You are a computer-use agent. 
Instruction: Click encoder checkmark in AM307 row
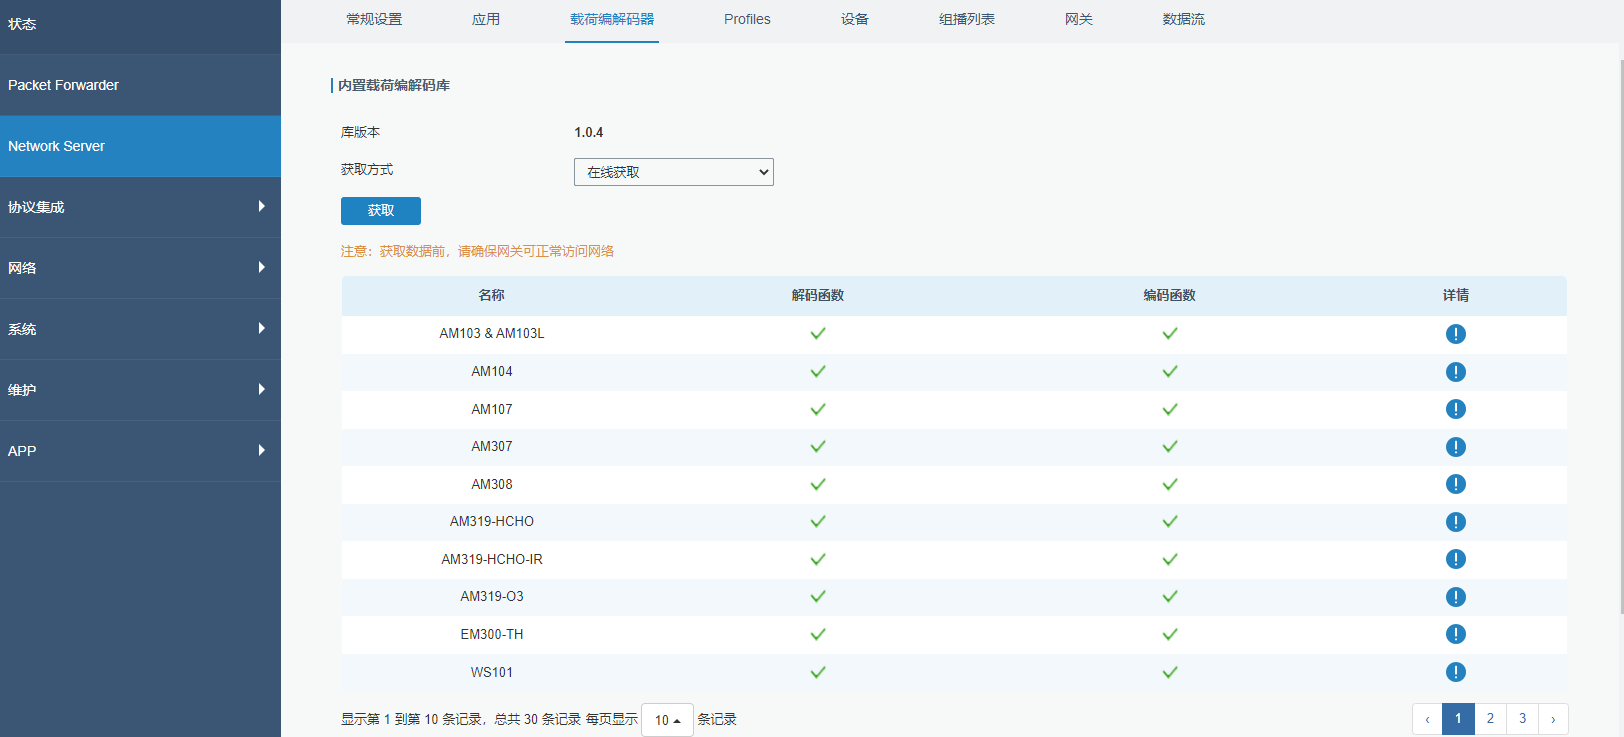click(1170, 446)
